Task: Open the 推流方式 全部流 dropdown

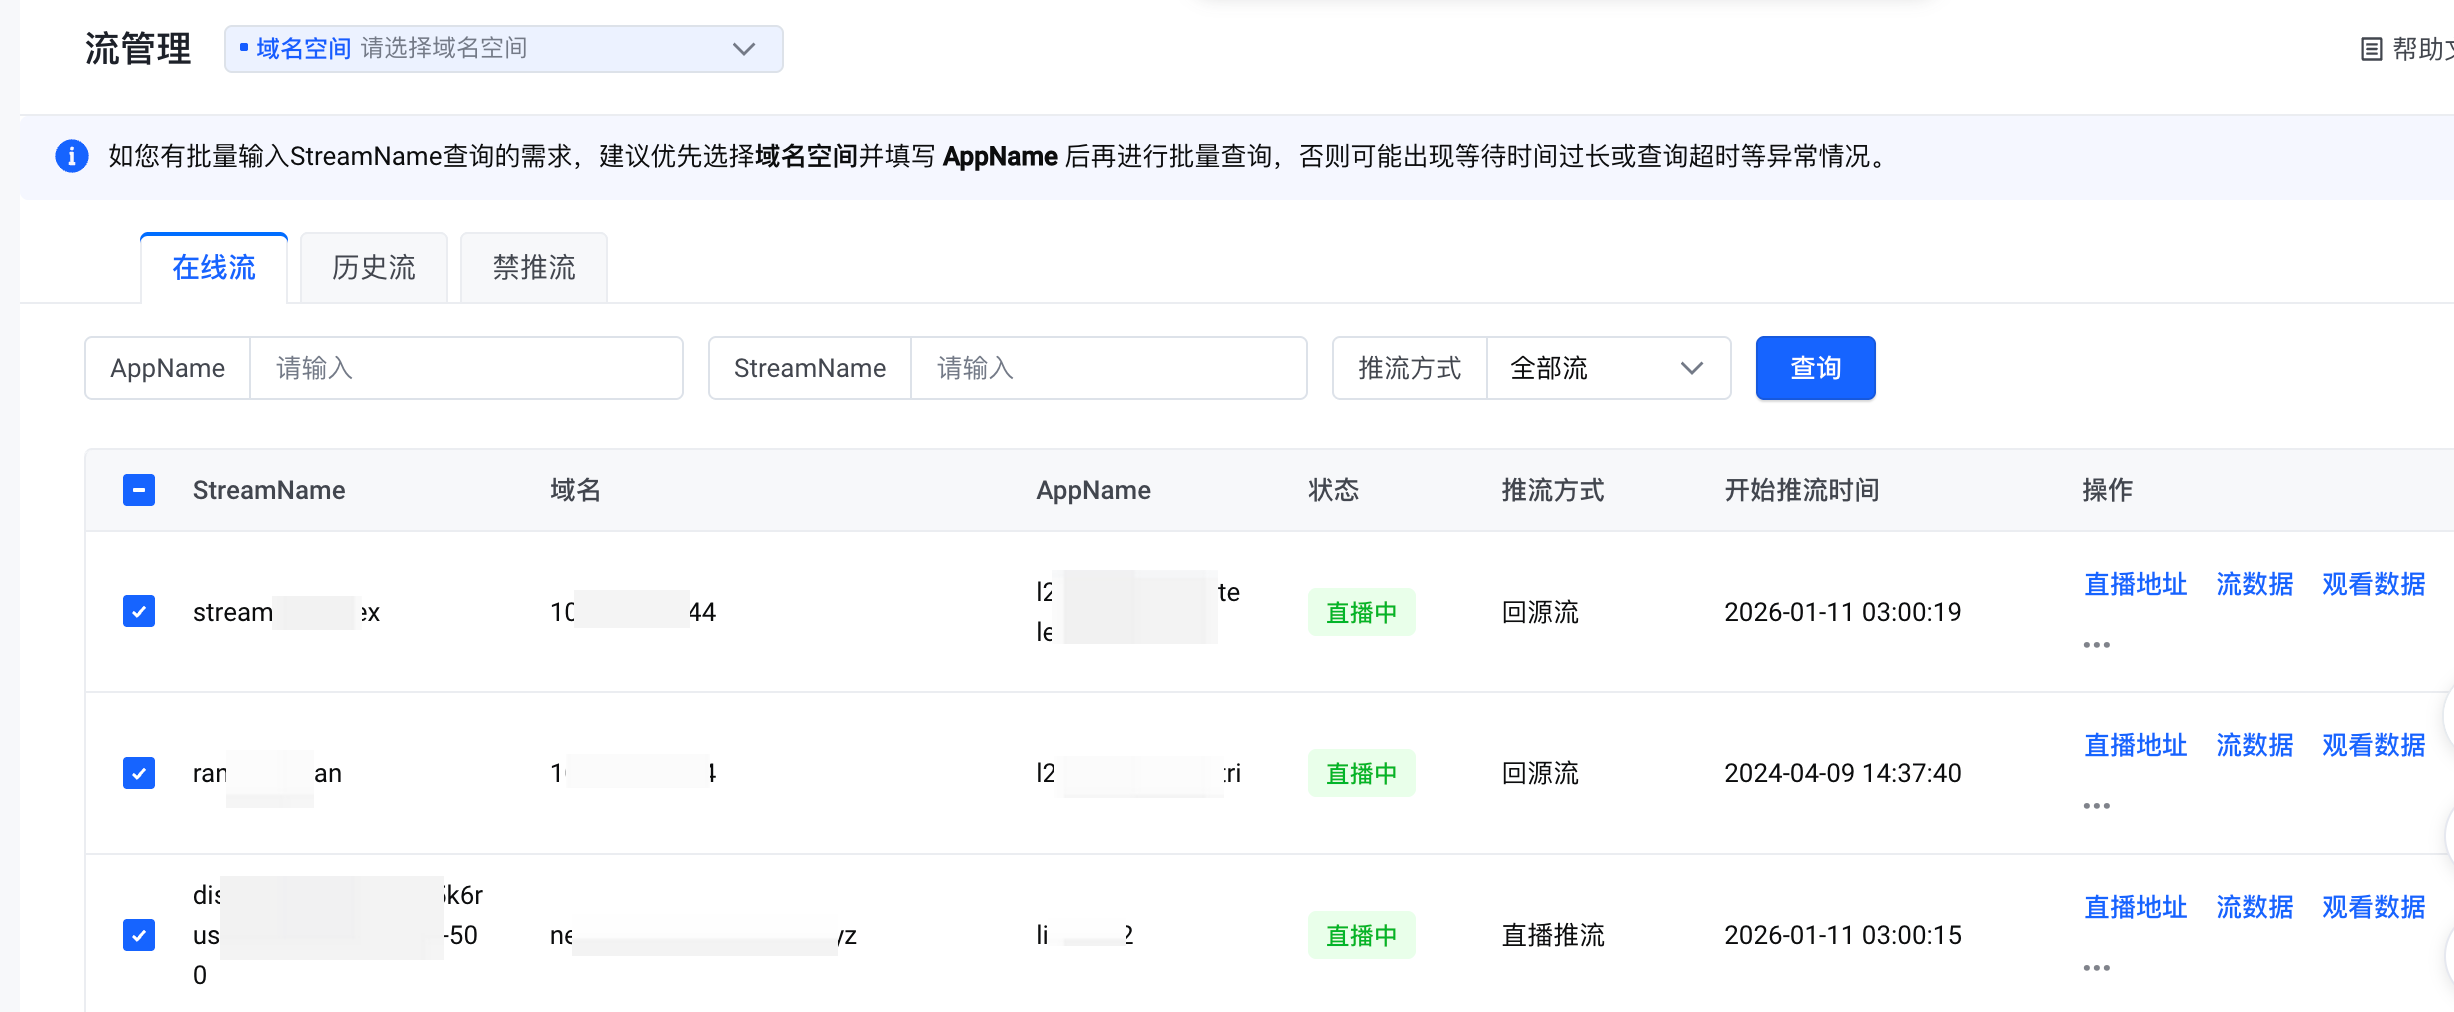Action: tap(1607, 368)
